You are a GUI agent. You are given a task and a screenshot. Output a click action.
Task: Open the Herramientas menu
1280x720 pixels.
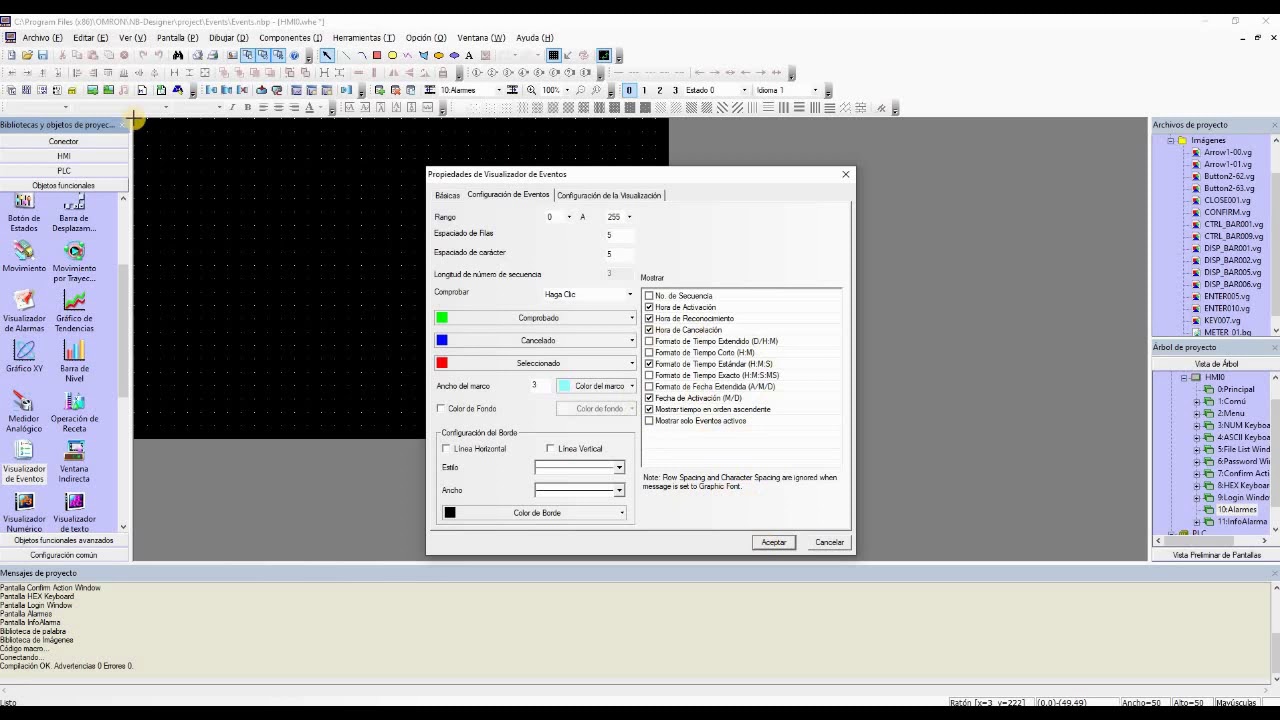(x=364, y=38)
